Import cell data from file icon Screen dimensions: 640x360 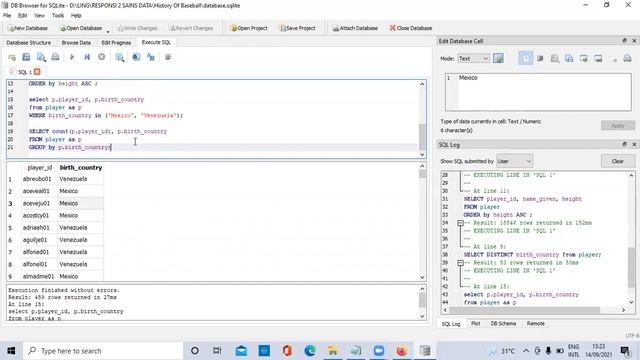[x=584, y=58]
